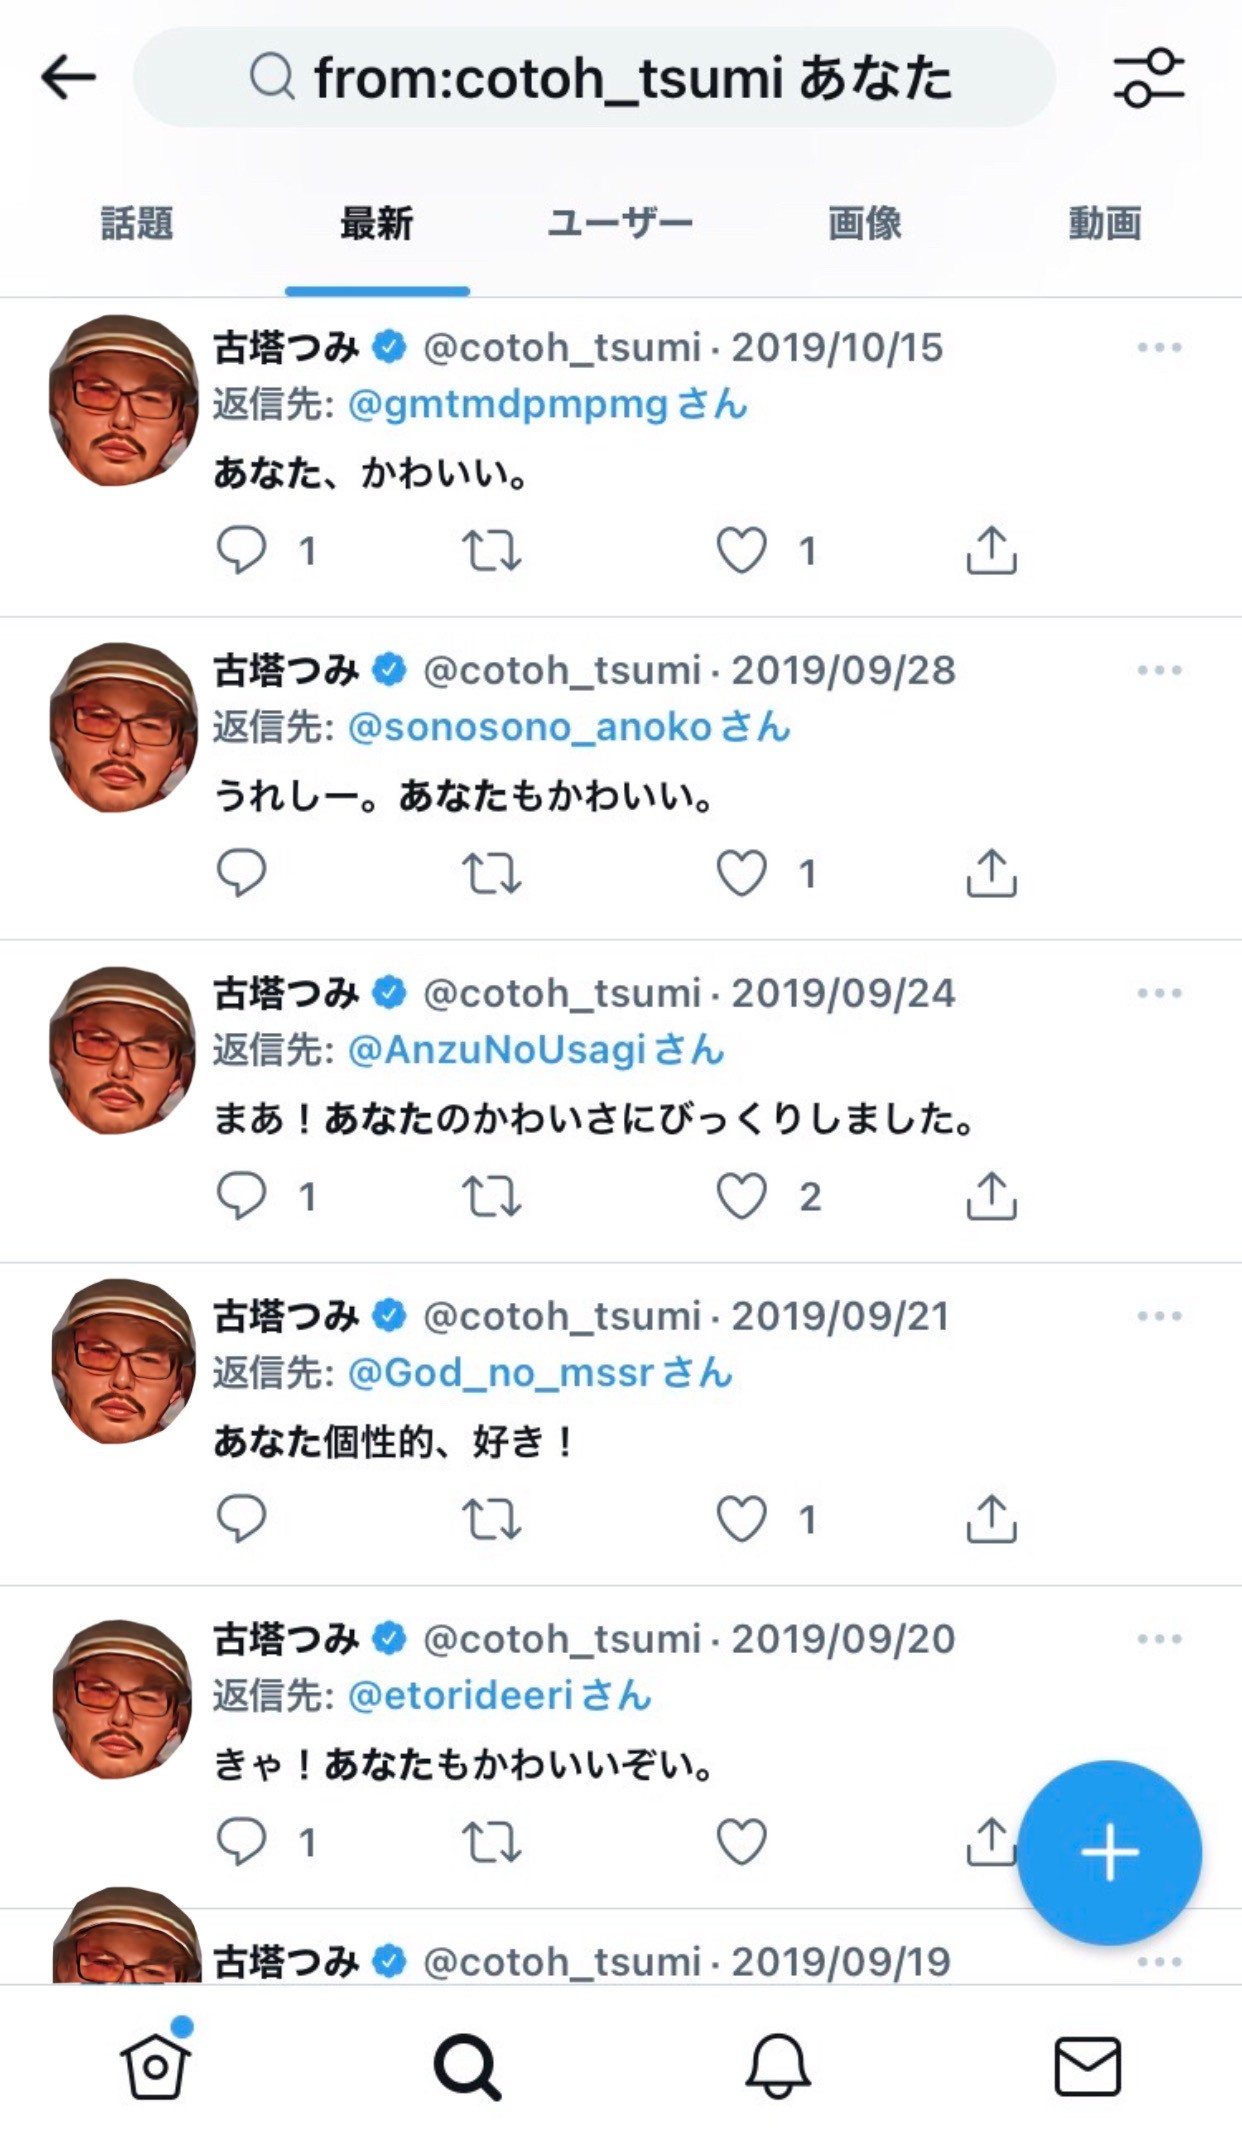Open more options on 2019/09/21 tweet

[x=1159, y=1316]
